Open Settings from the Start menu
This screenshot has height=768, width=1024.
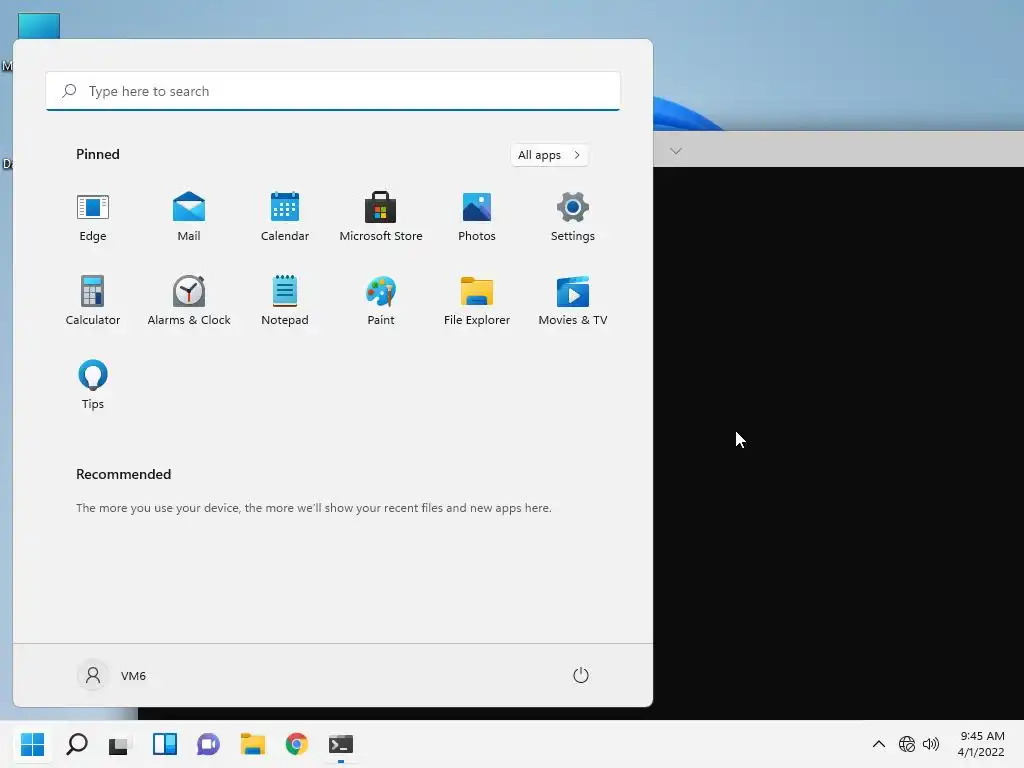coord(573,217)
